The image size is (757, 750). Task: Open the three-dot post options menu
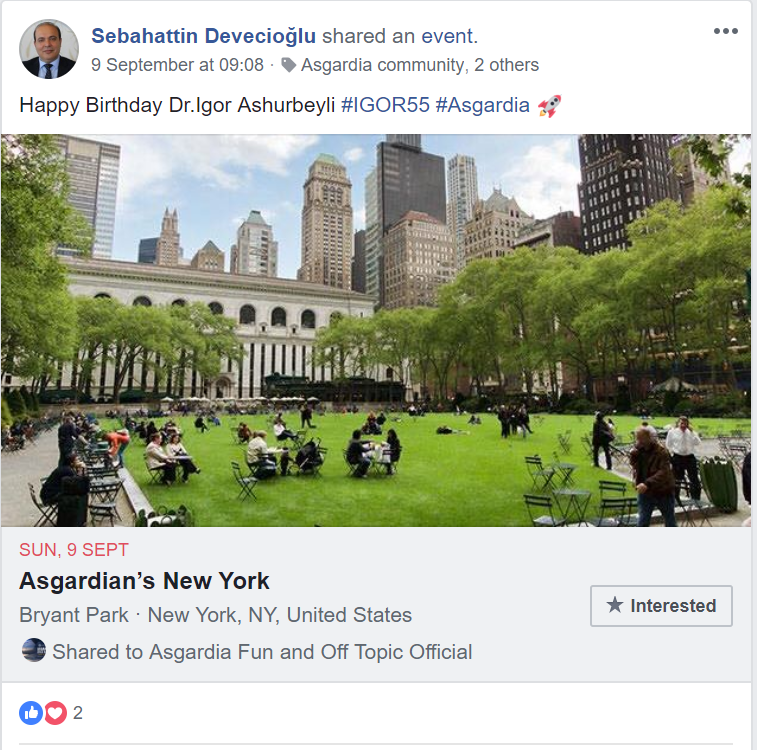726,31
